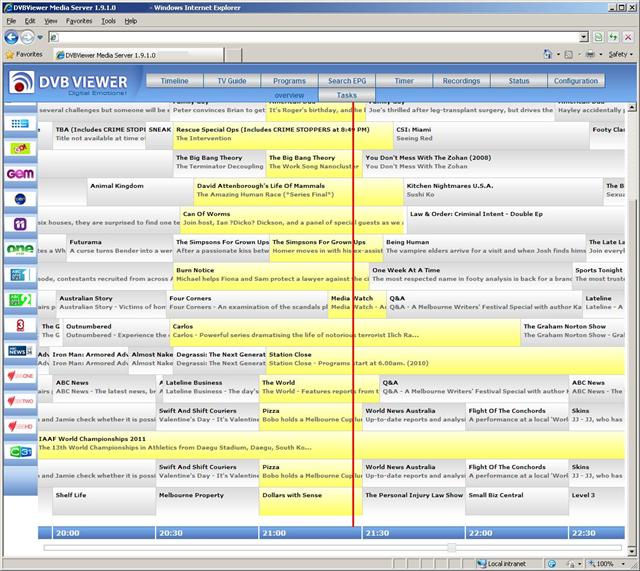Click the page scrollbar down arrow
This screenshot has width=640, height=571.
pos(632,551)
